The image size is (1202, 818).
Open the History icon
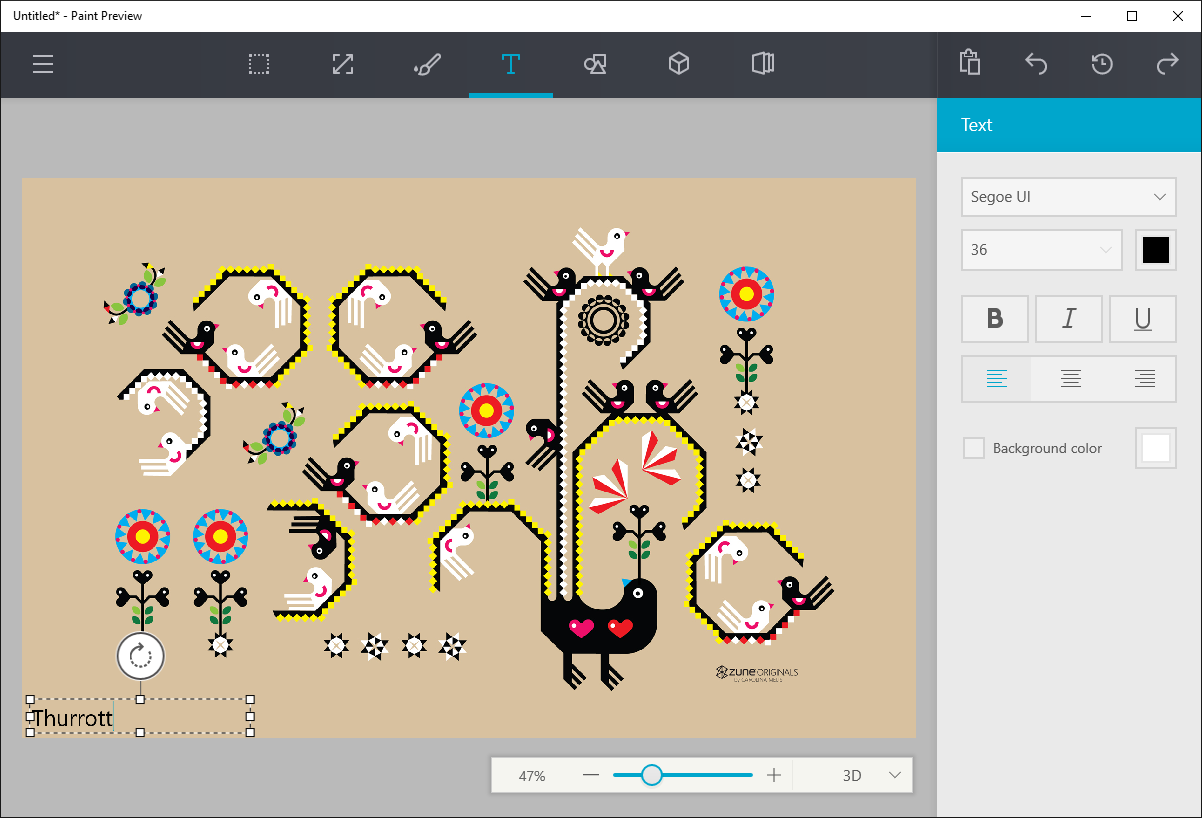coord(1101,65)
